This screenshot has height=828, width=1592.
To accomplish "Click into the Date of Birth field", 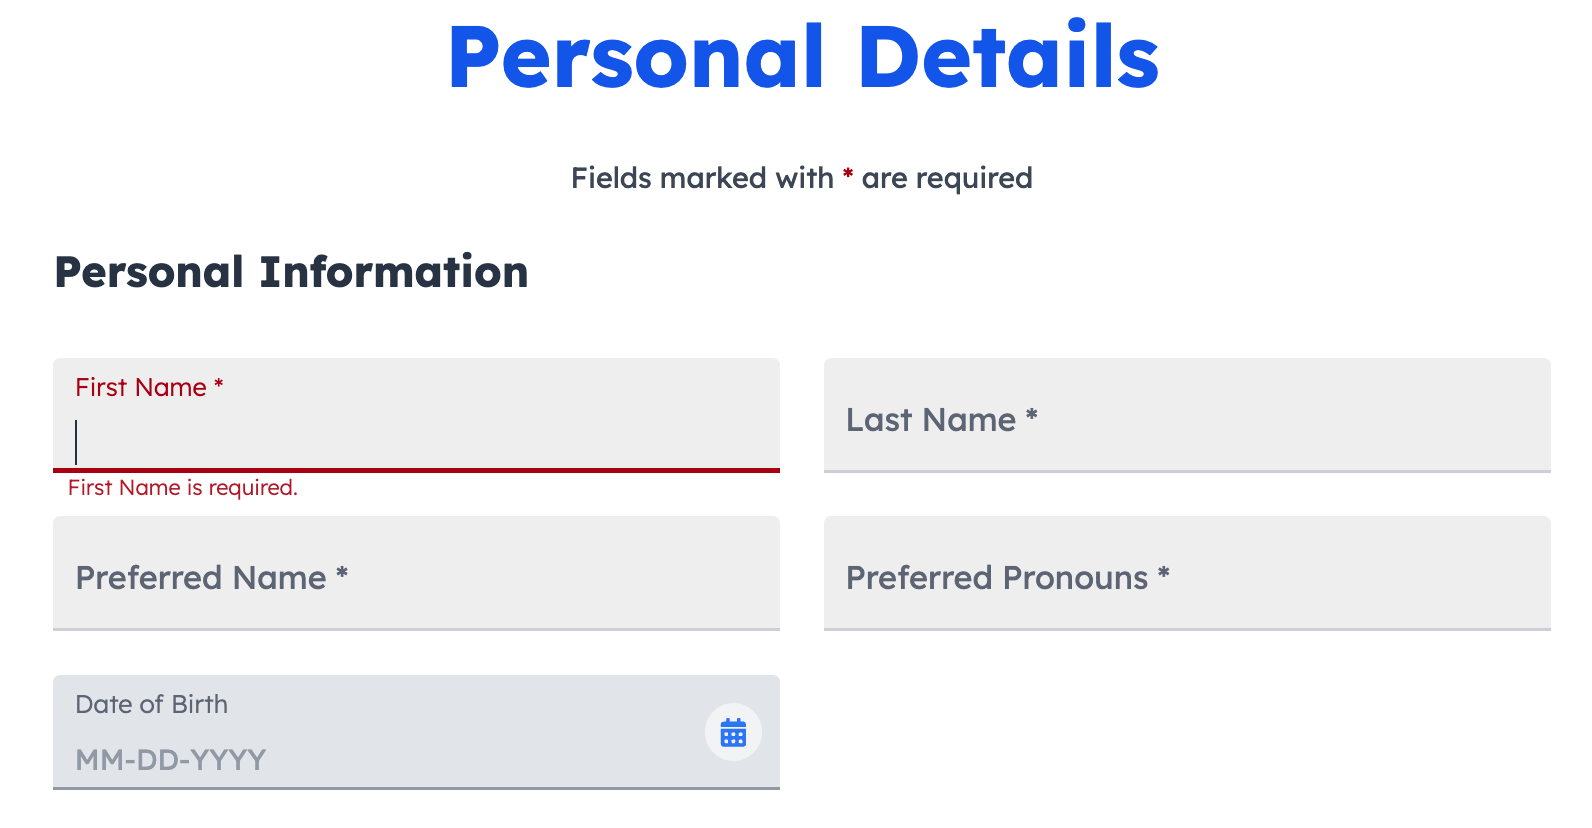I will 416,732.
